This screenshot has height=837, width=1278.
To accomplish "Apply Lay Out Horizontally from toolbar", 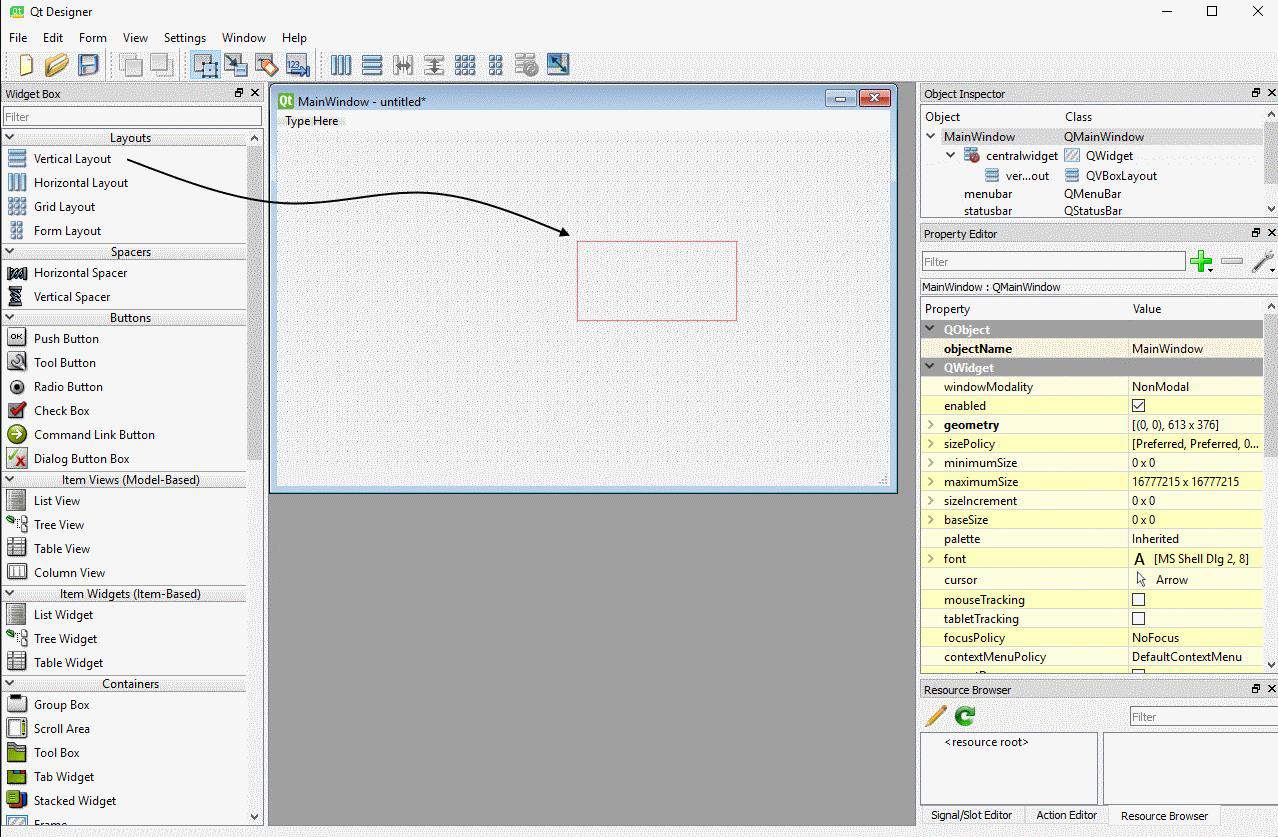I will 341,65.
